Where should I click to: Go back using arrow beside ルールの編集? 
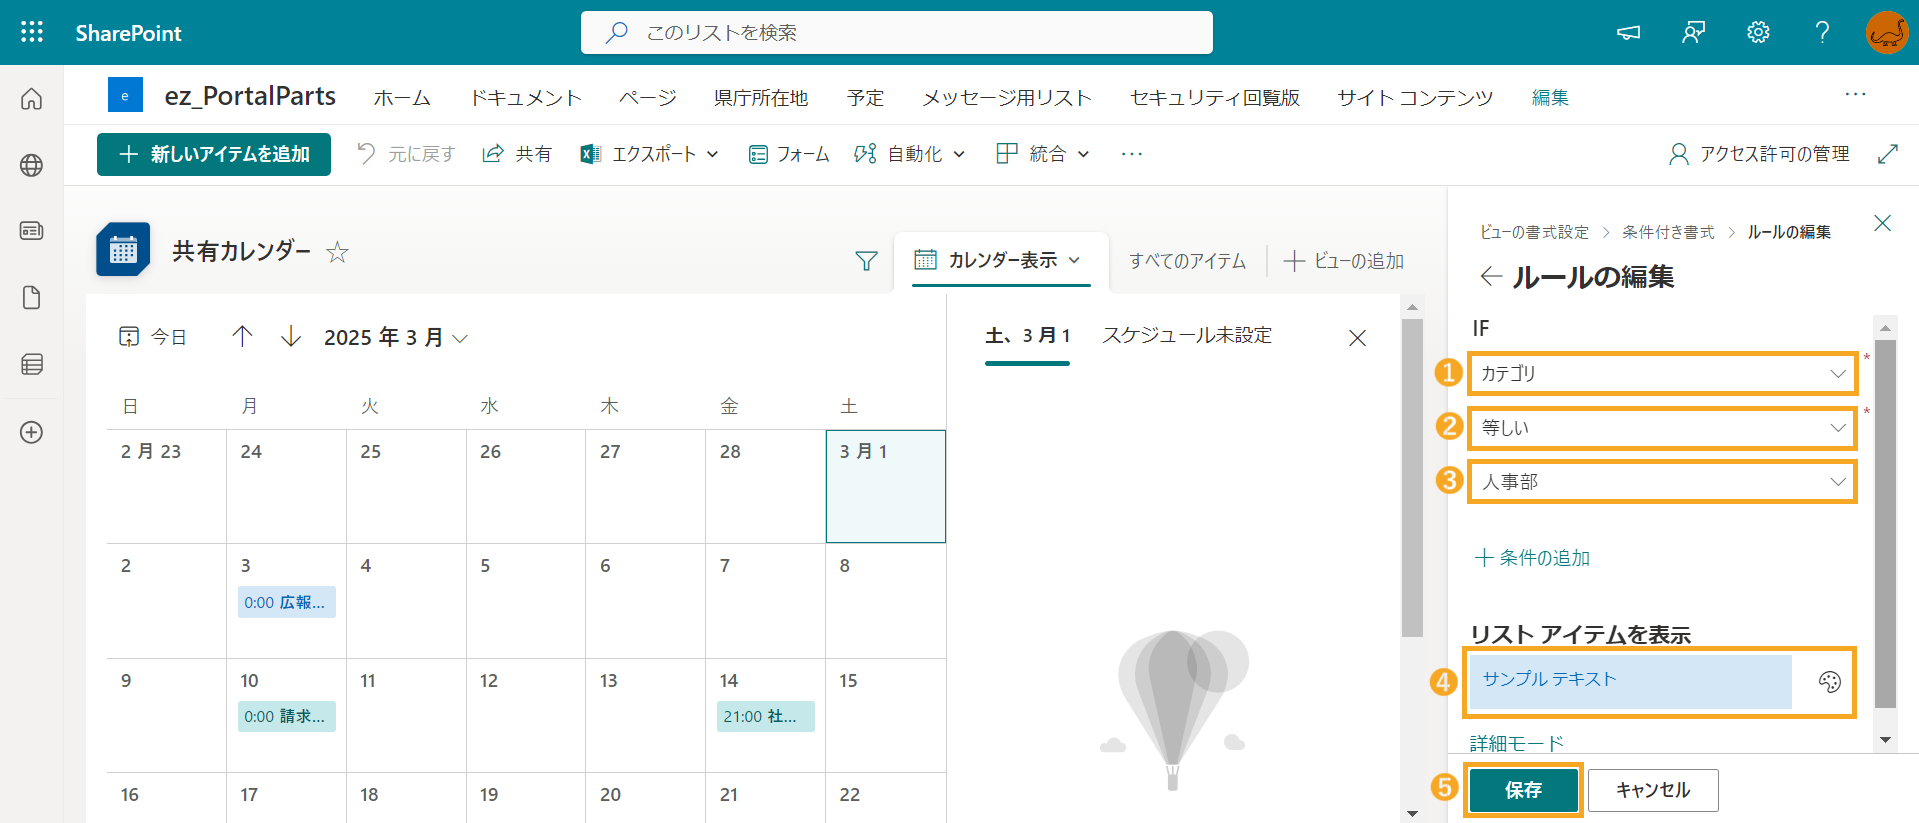click(x=1491, y=277)
